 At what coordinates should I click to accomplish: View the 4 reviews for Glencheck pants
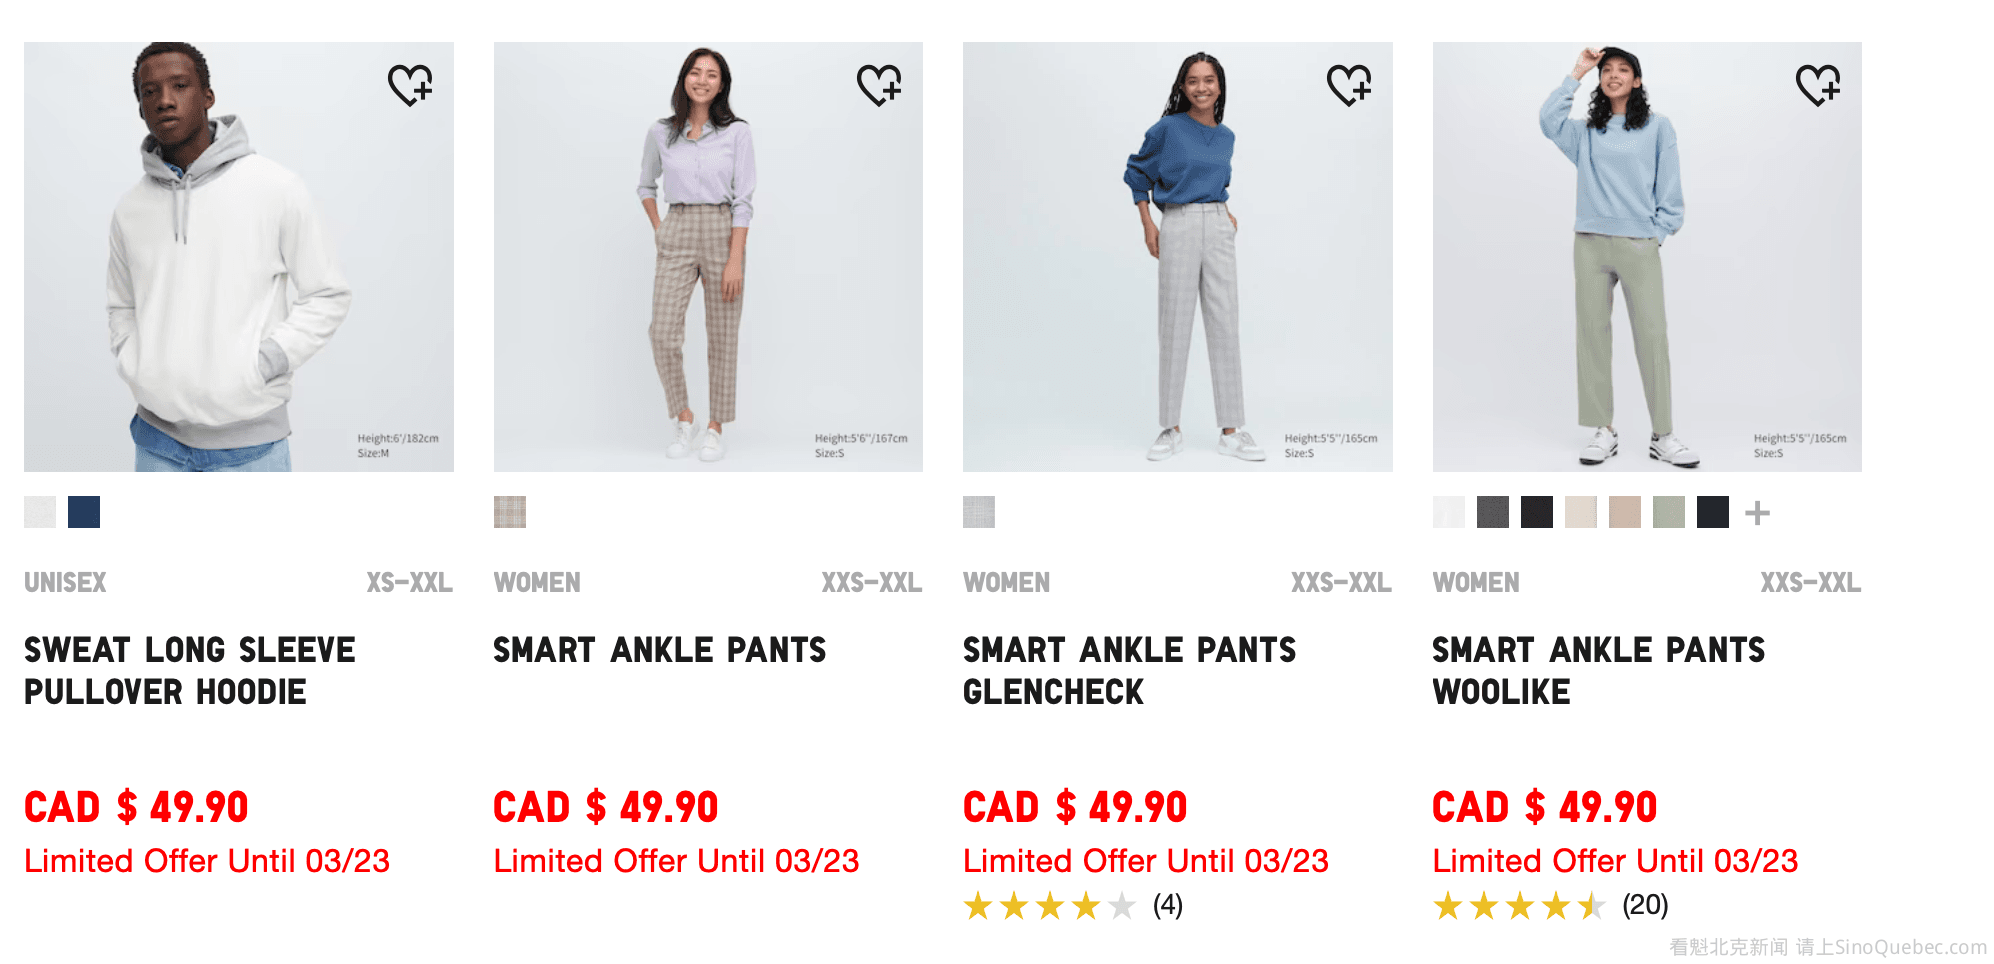coord(1167,906)
